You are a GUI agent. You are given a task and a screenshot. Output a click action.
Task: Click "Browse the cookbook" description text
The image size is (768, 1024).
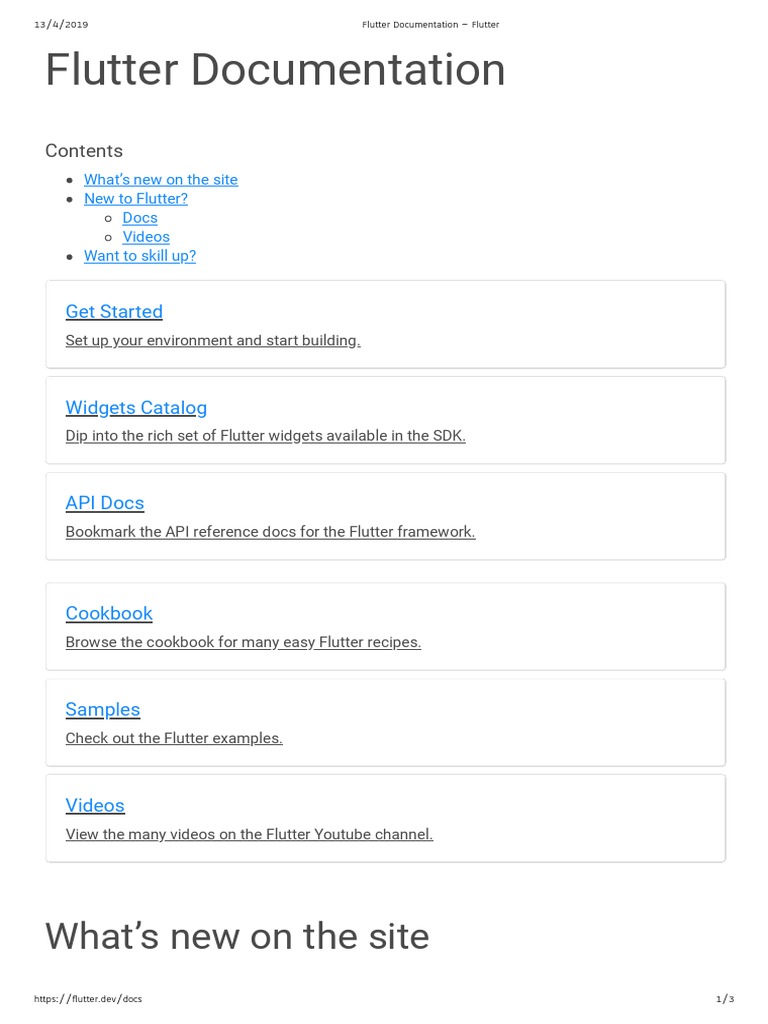click(243, 643)
